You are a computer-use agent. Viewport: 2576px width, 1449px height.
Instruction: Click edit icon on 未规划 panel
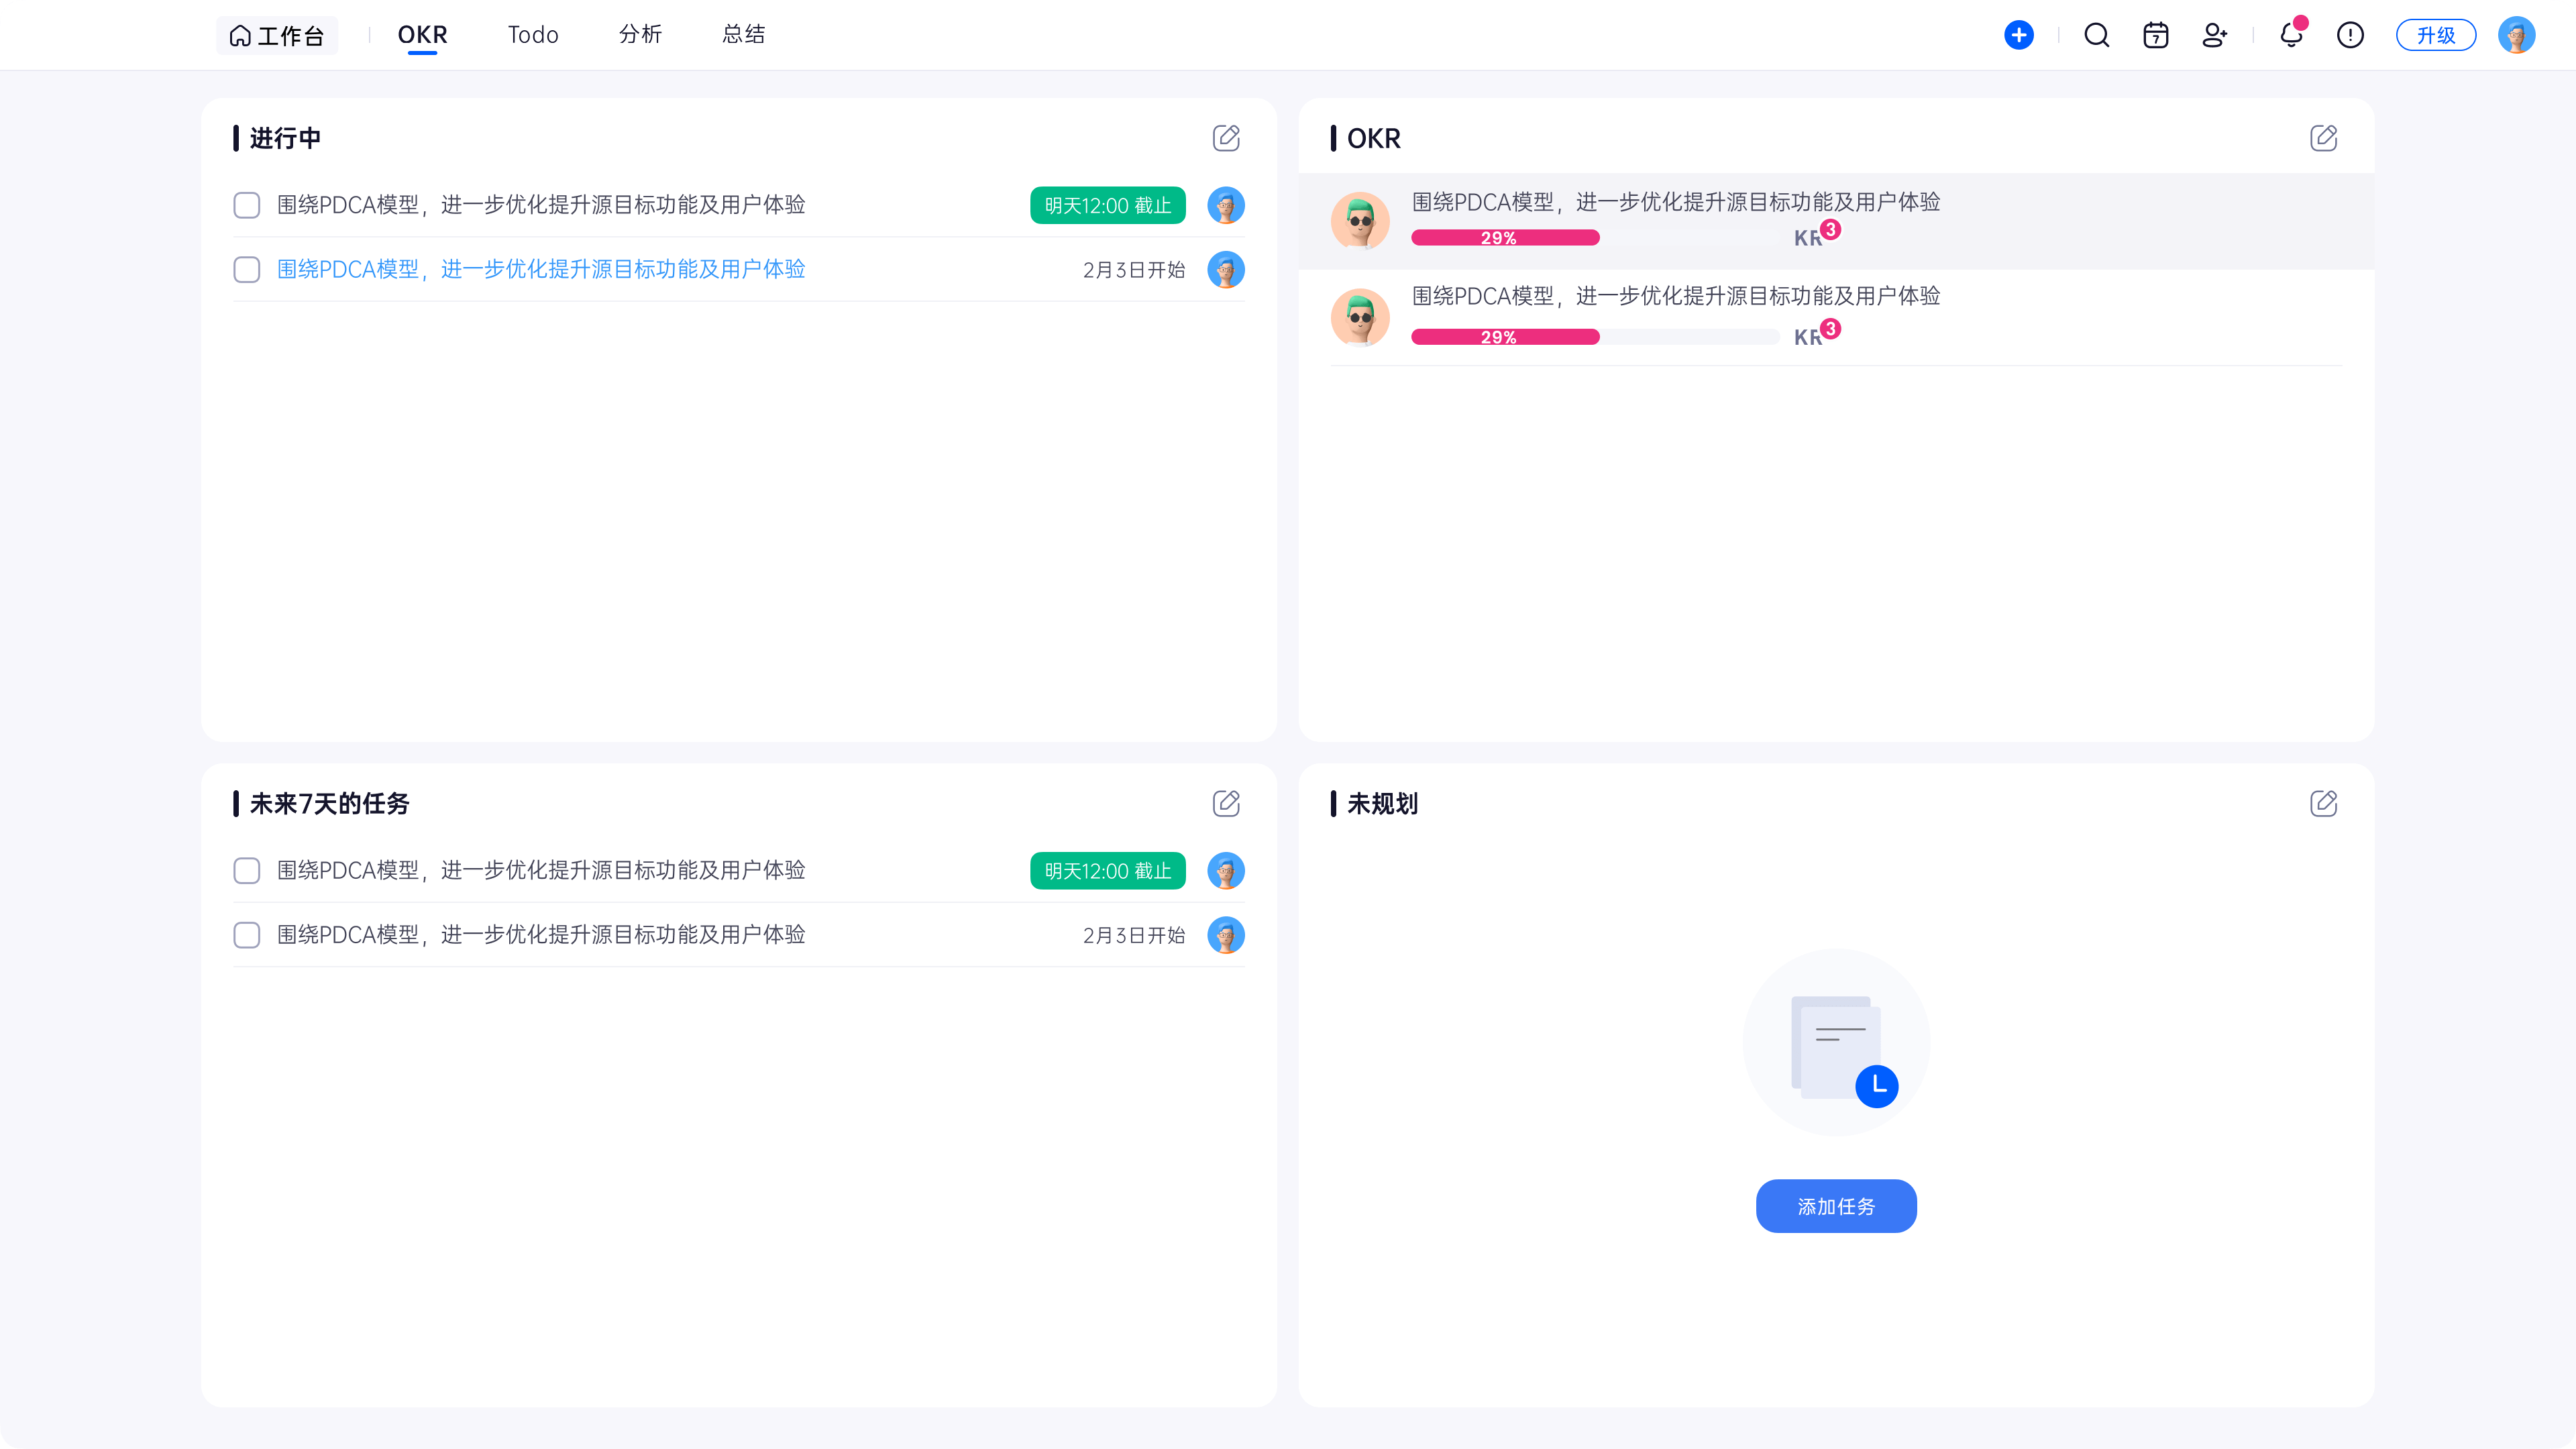(x=2323, y=803)
